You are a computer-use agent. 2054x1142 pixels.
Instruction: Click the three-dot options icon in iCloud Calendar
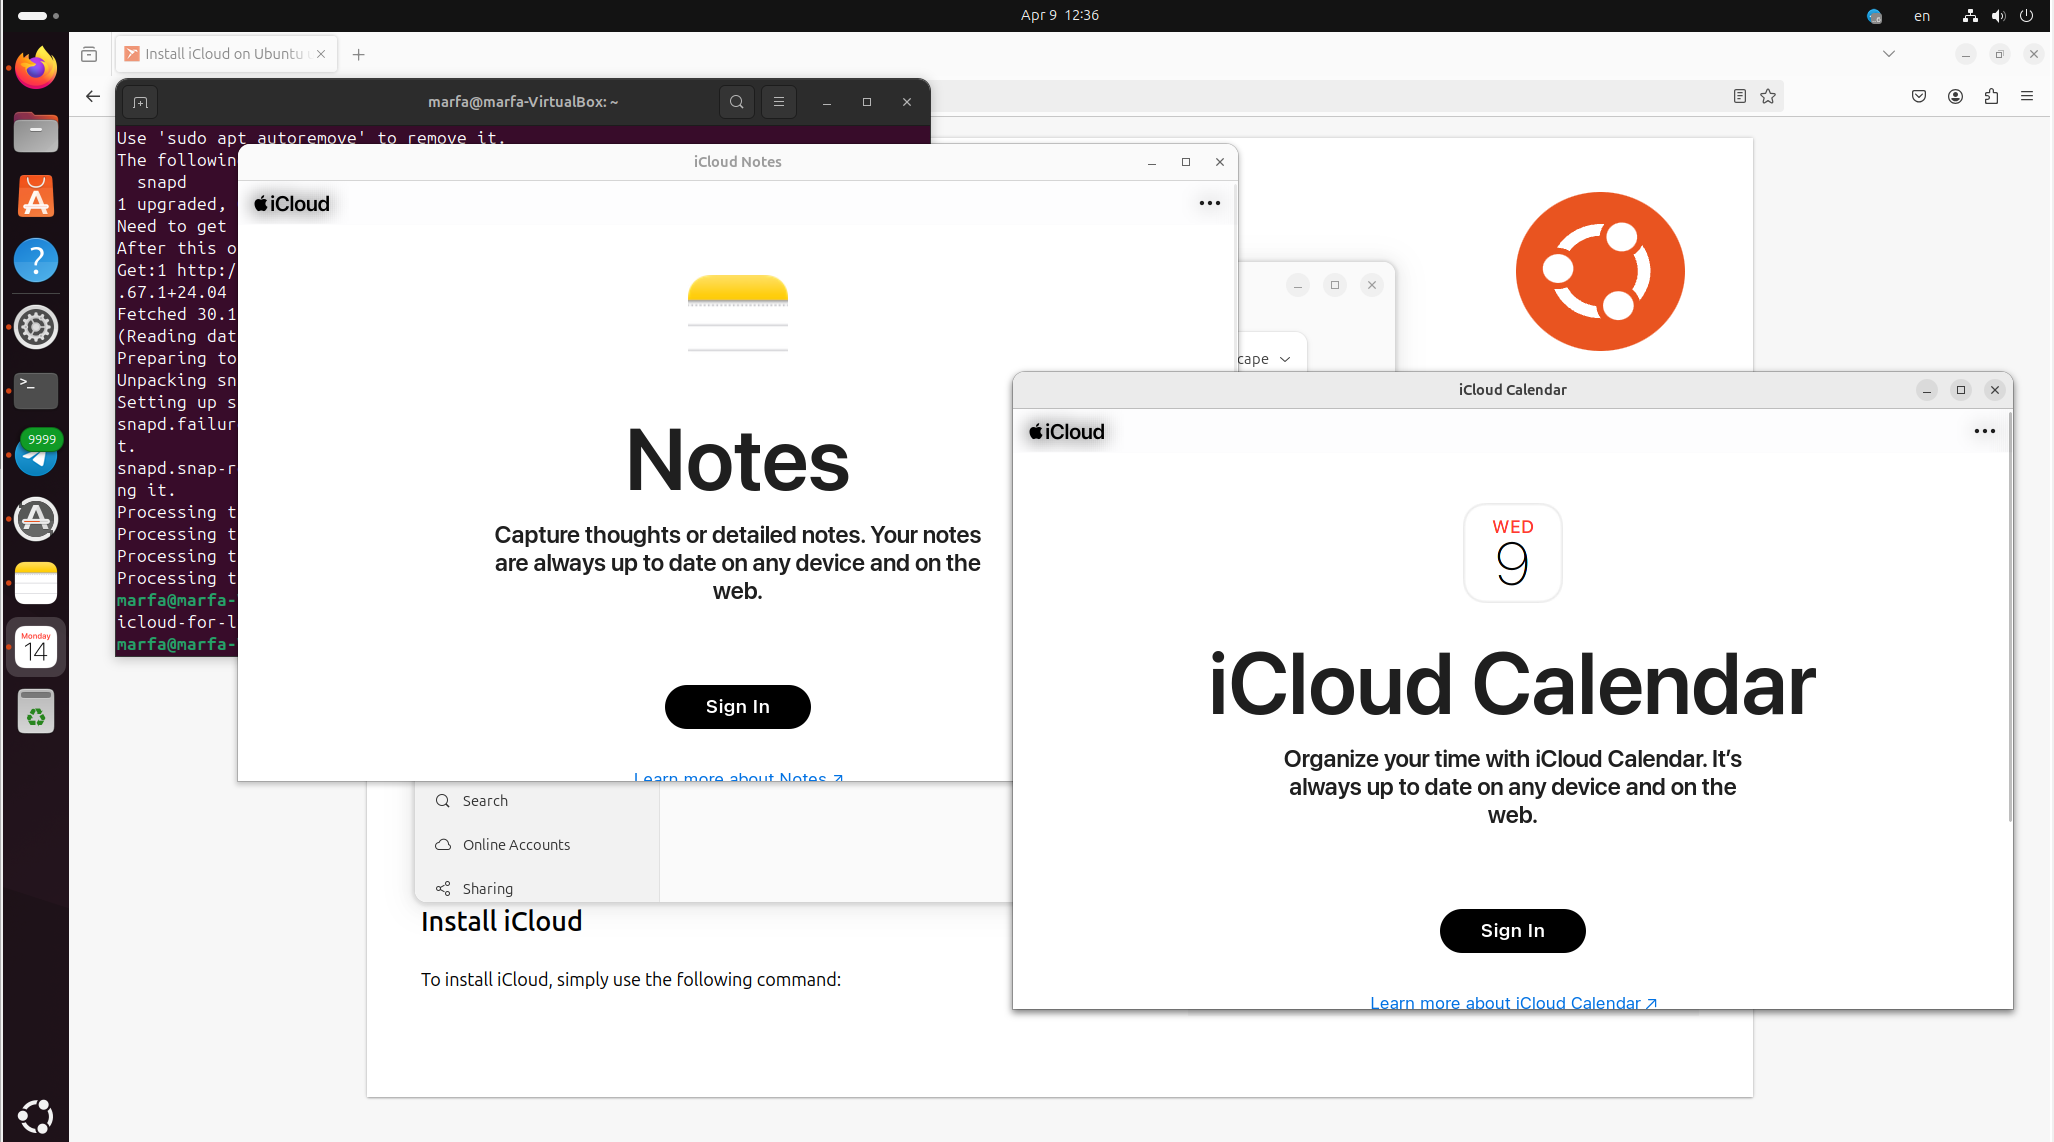point(1985,431)
